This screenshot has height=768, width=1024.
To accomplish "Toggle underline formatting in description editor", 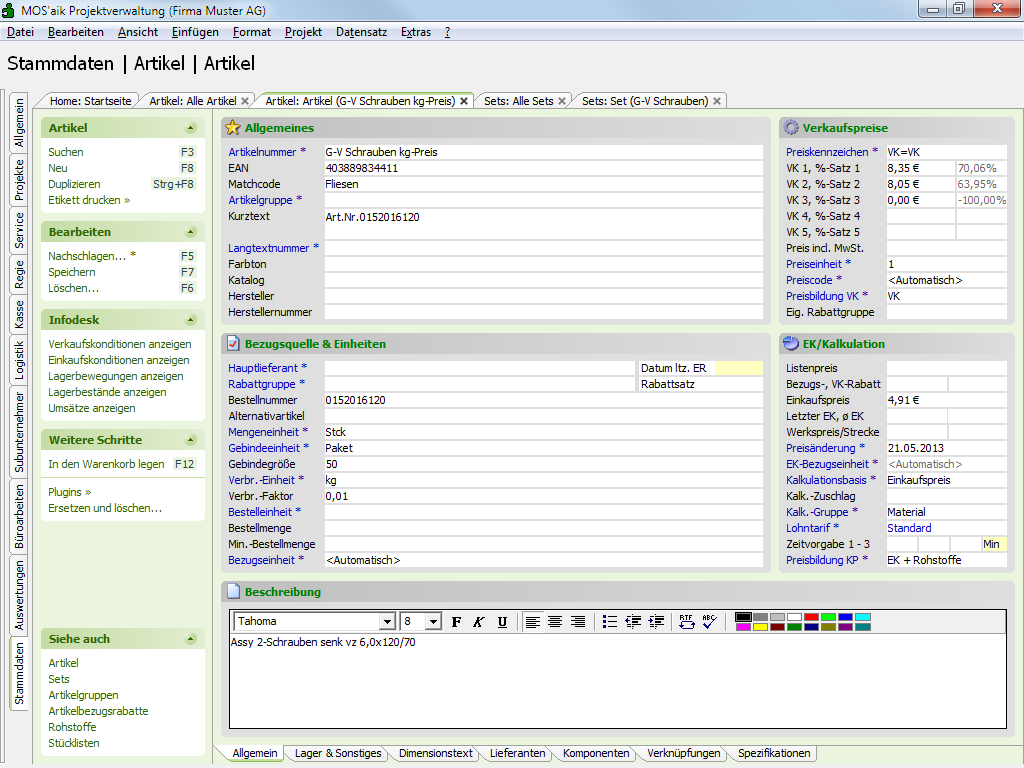I will click(502, 622).
